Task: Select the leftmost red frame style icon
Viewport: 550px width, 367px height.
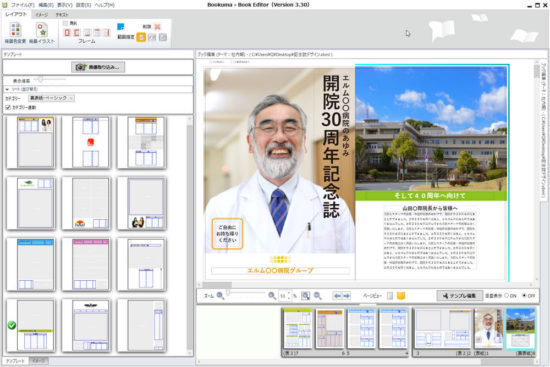Action: point(67,33)
